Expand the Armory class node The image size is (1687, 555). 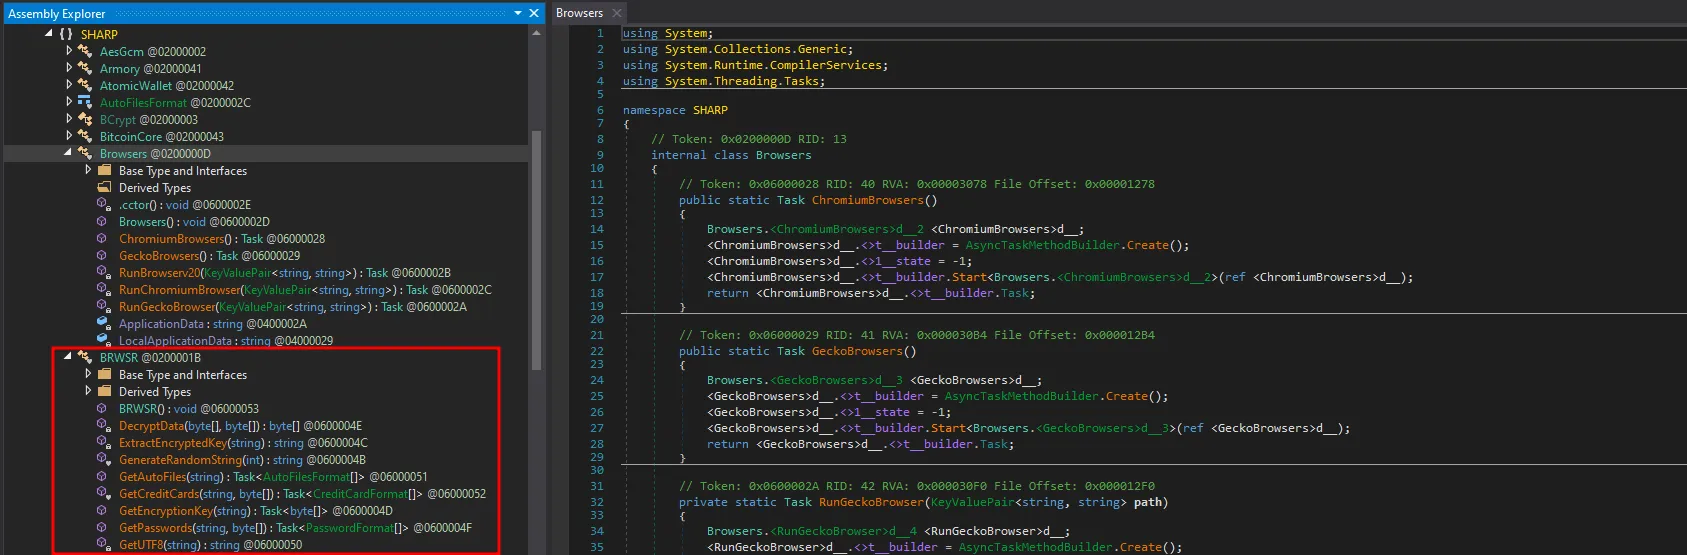(69, 69)
